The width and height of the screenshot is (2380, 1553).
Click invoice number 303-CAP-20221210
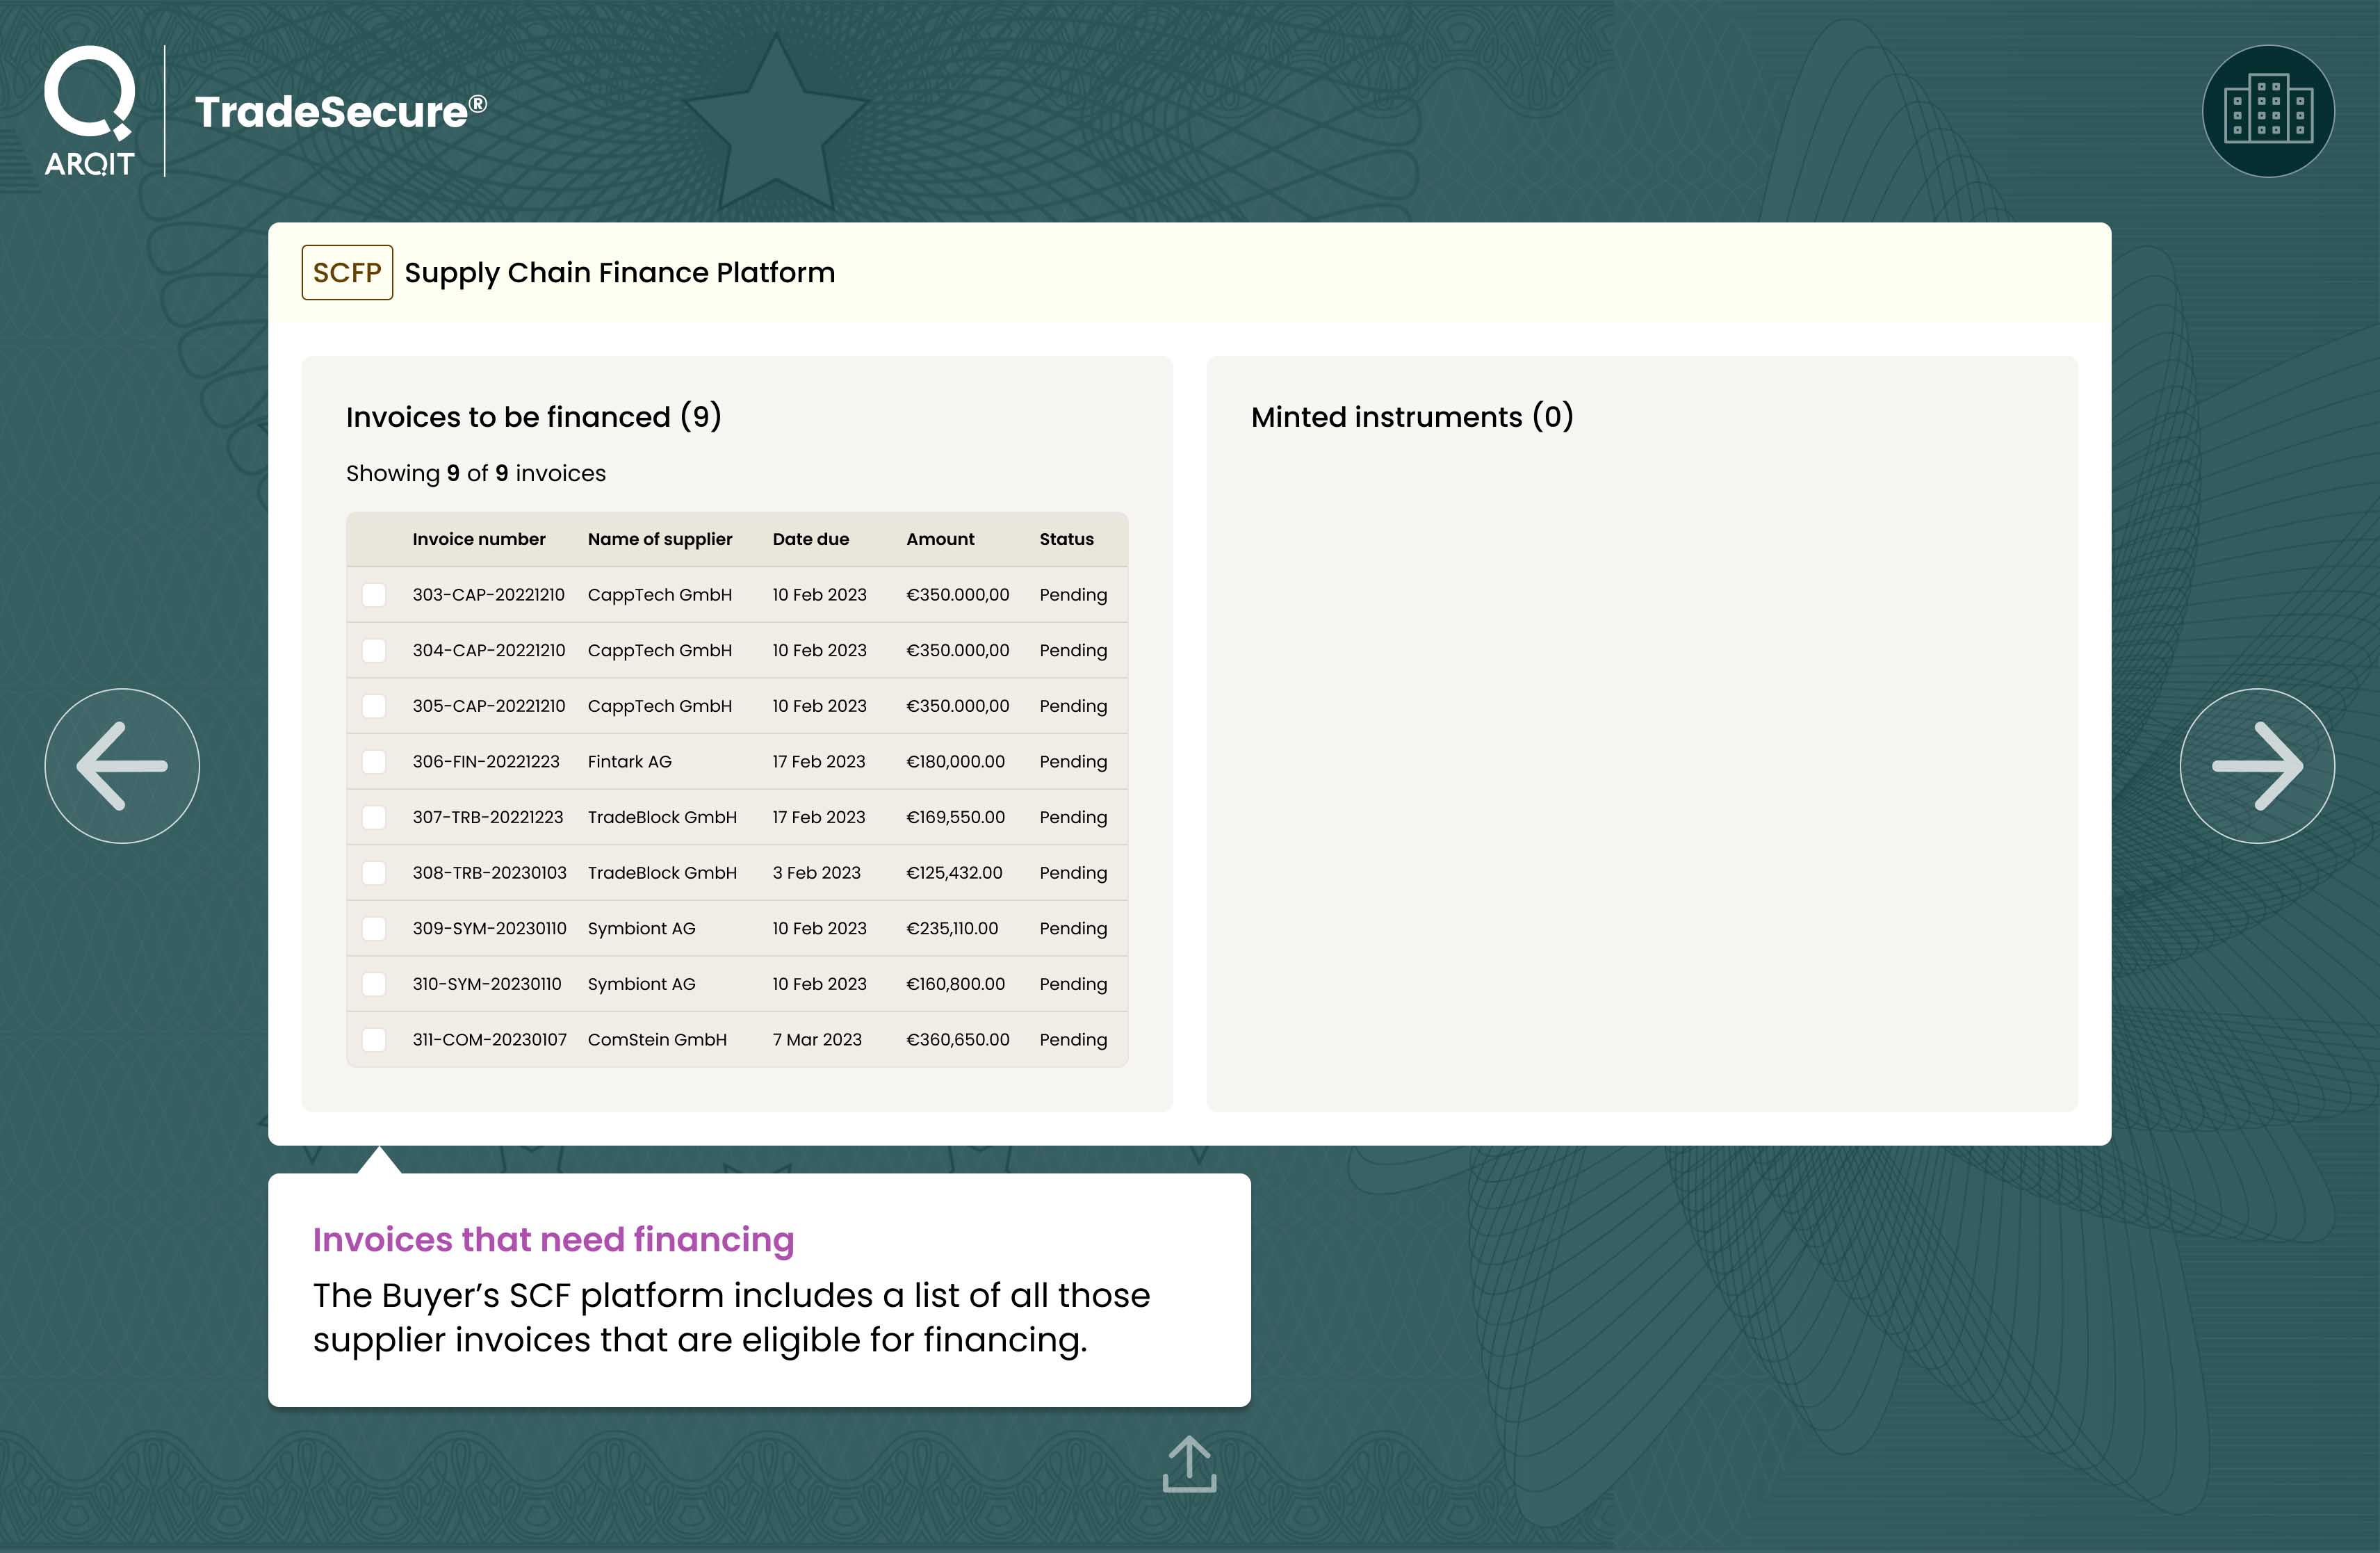pos(488,595)
